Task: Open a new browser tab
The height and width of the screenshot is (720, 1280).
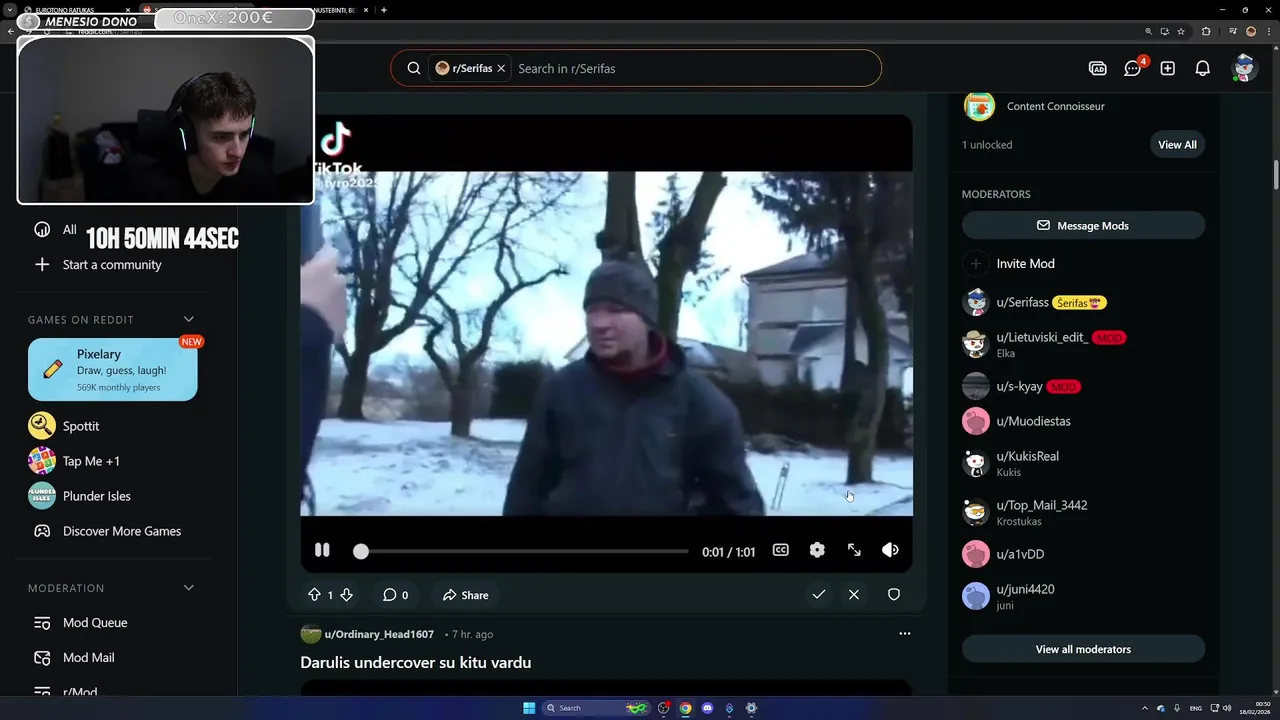Action: [x=384, y=10]
